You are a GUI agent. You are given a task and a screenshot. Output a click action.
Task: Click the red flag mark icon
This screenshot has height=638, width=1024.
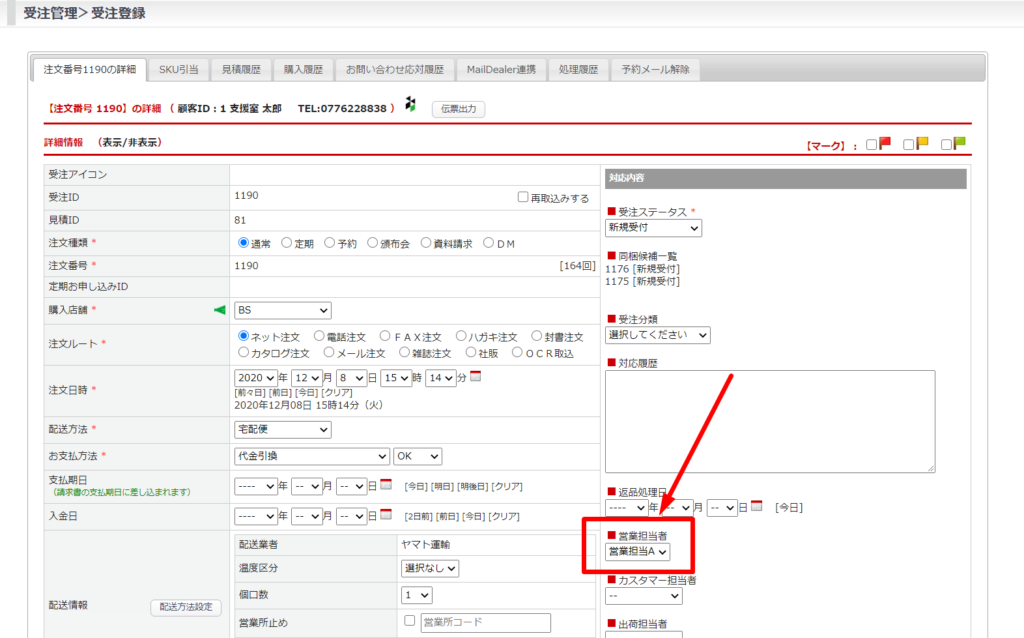point(884,144)
